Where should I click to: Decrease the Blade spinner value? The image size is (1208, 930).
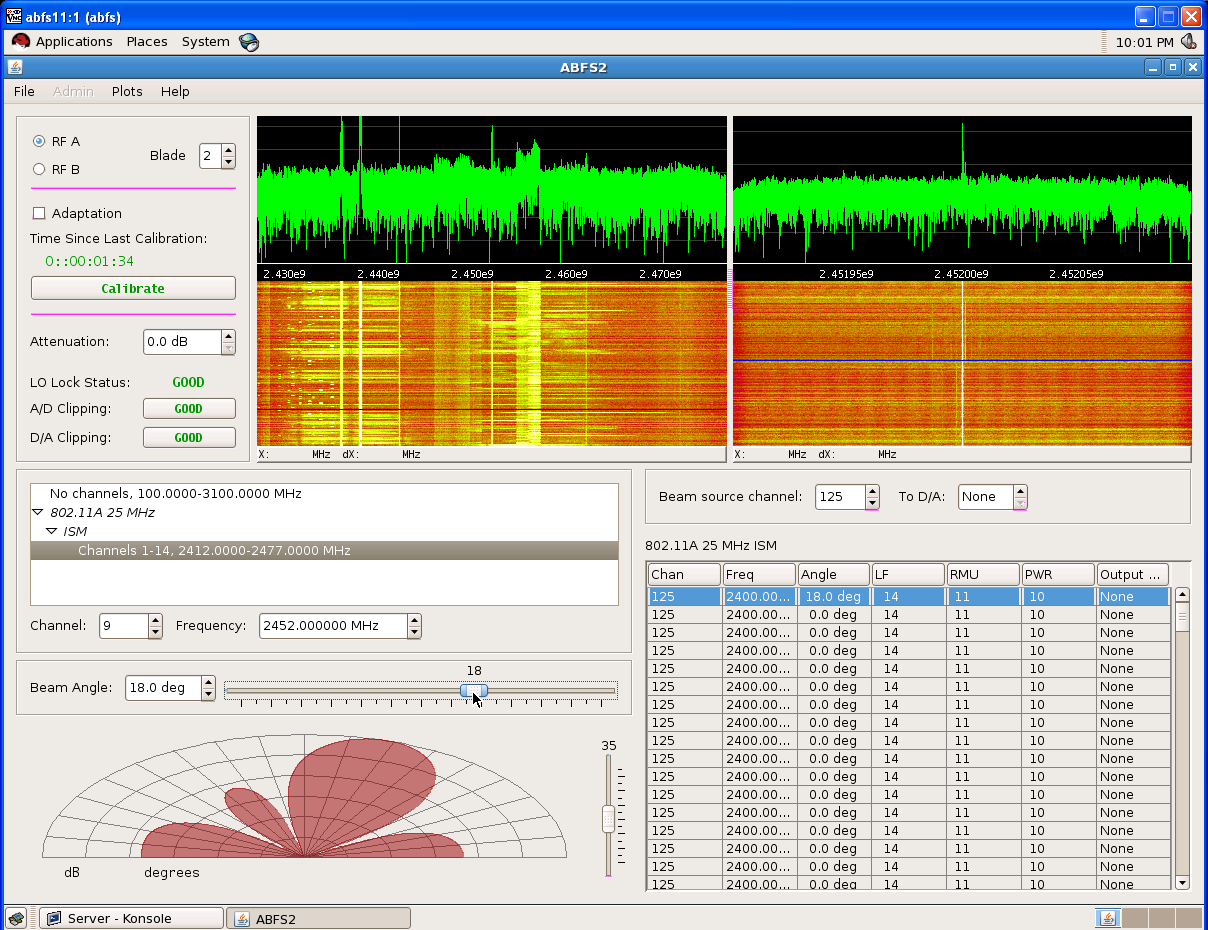(228, 162)
